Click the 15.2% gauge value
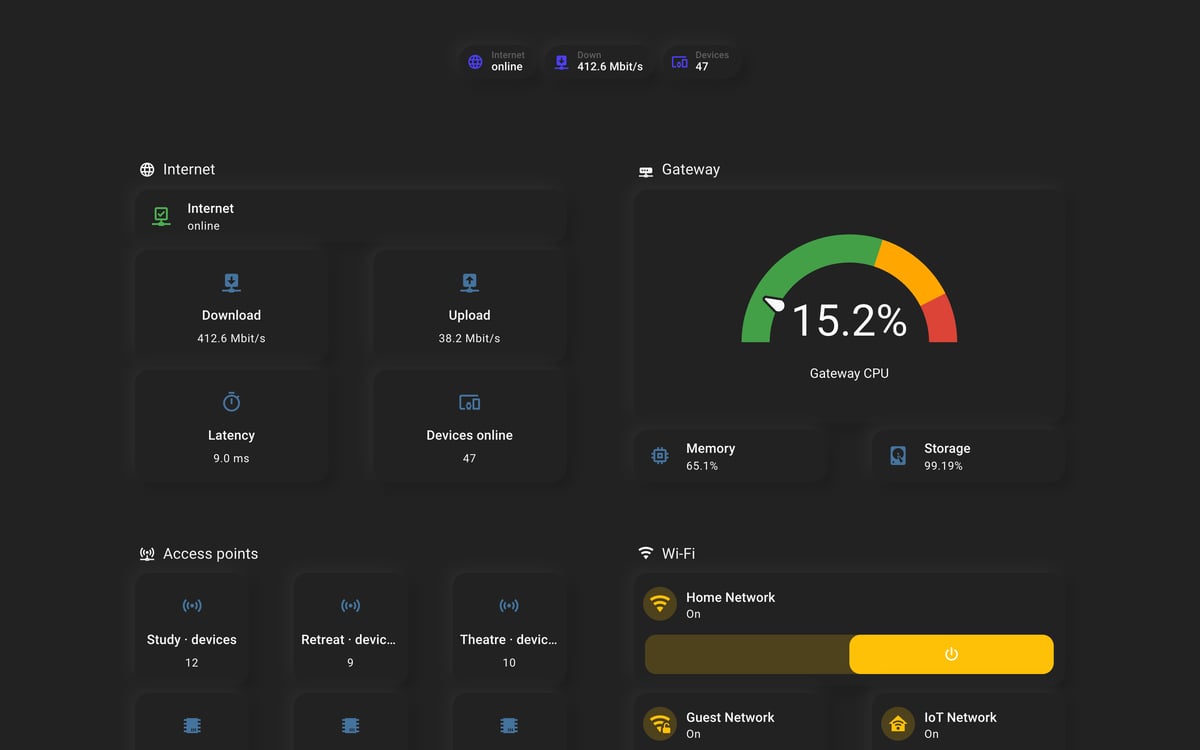The image size is (1200, 750). pyautogui.click(x=849, y=320)
